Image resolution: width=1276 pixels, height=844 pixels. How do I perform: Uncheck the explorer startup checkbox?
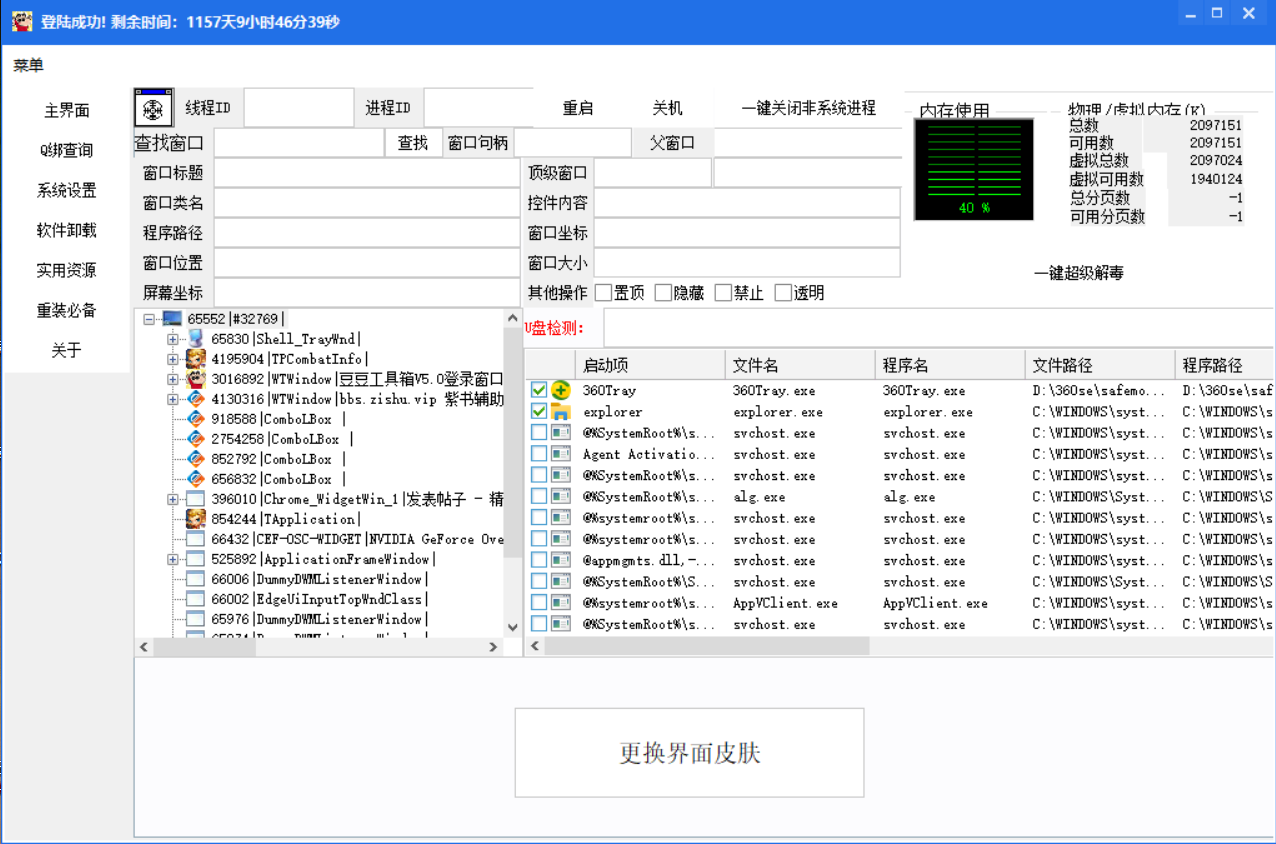(x=539, y=412)
